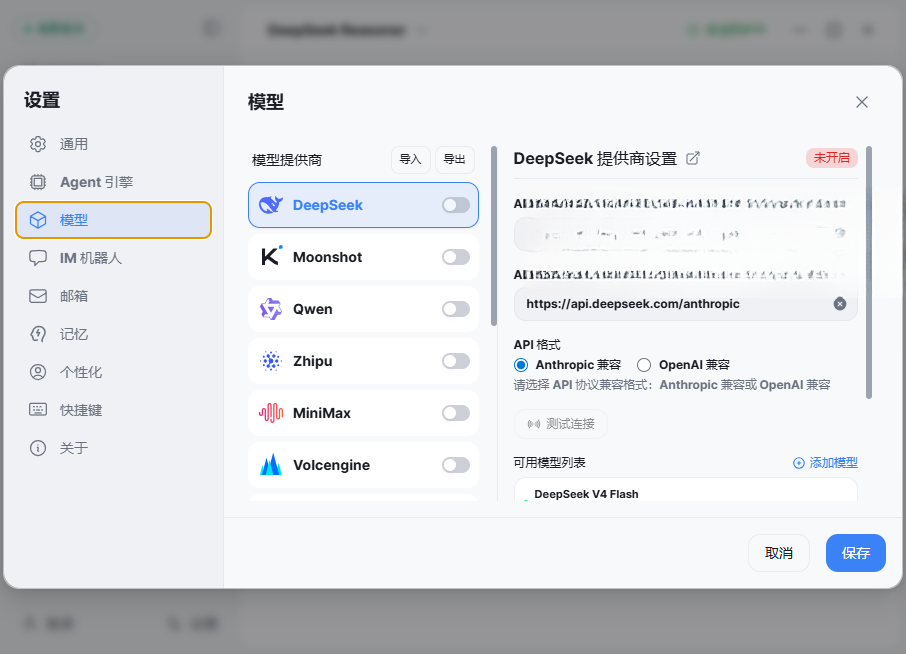Click the DeepSeek whale logo
The height and width of the screenshot is (654, 906).
tap(270, 205)
